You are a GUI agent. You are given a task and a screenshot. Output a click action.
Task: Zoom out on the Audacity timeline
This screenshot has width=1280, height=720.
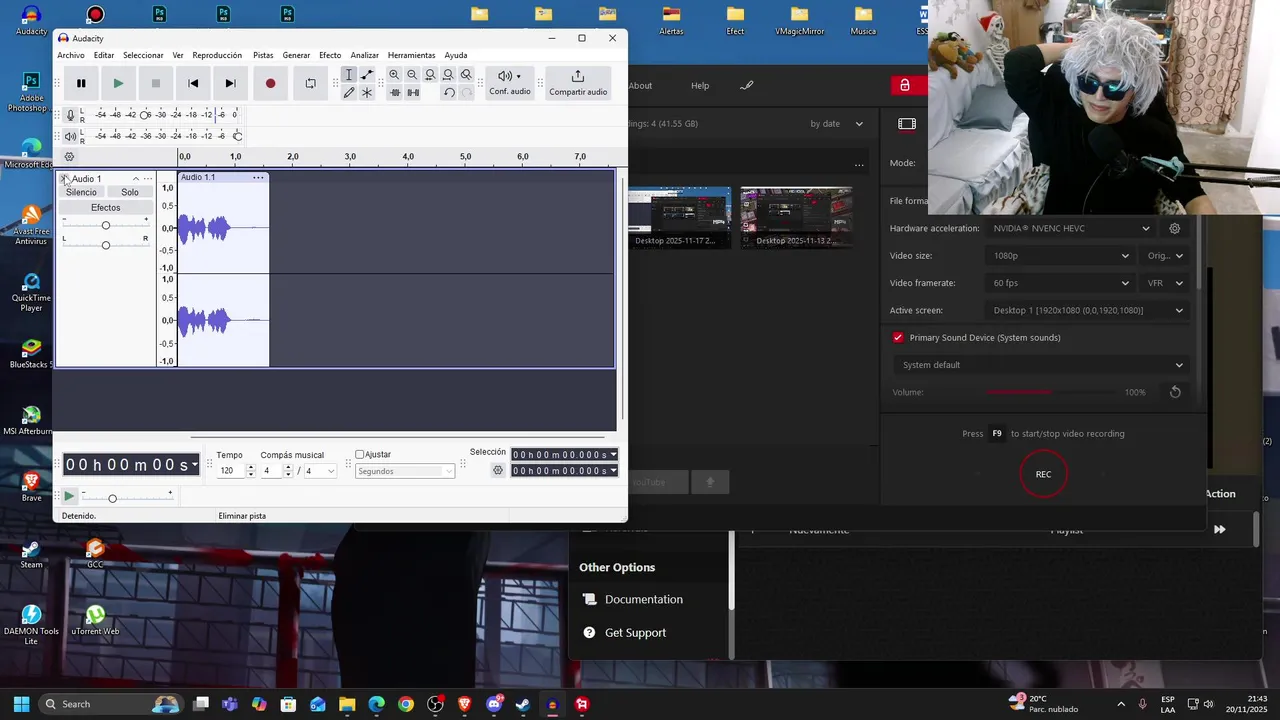(x=412, y=75)
